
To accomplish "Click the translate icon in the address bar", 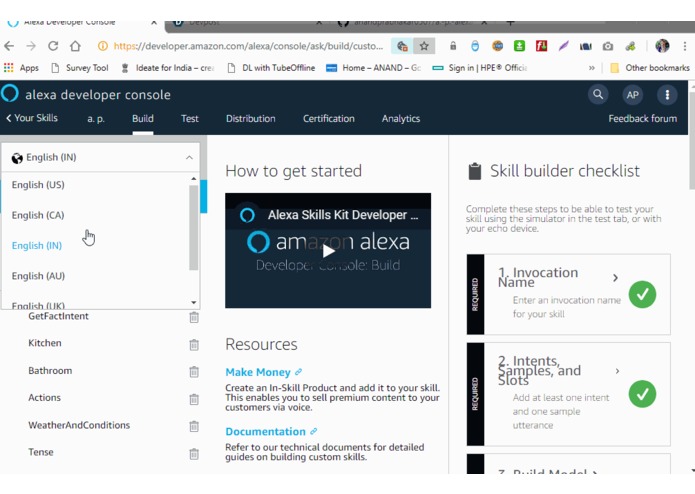I will pyautogui.click(x=402, y=46).
